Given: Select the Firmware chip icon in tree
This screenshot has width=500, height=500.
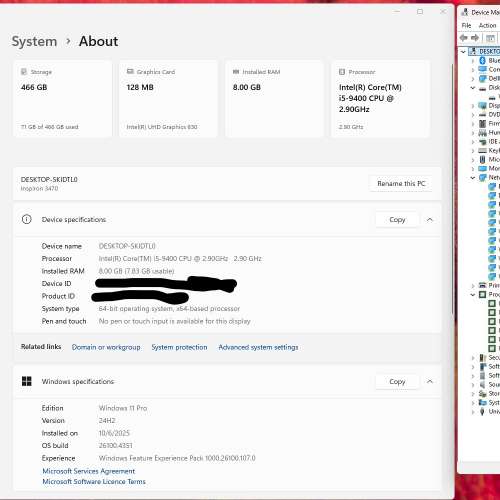Looking at the screenshot, I should (482, 124).
